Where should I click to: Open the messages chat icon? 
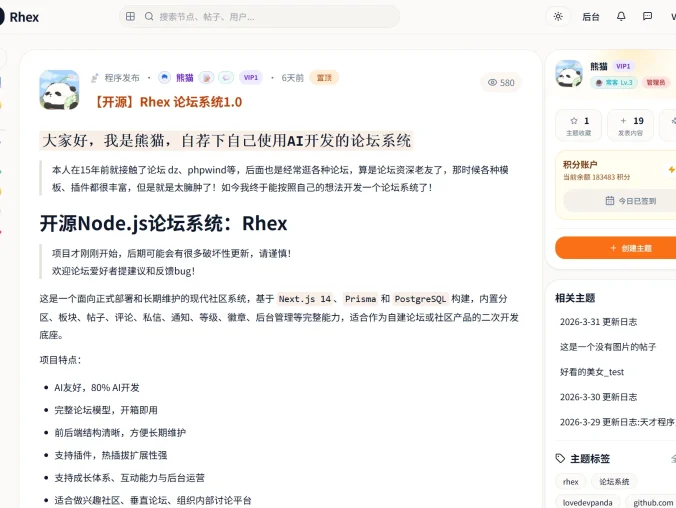click(x=647, y=16)
